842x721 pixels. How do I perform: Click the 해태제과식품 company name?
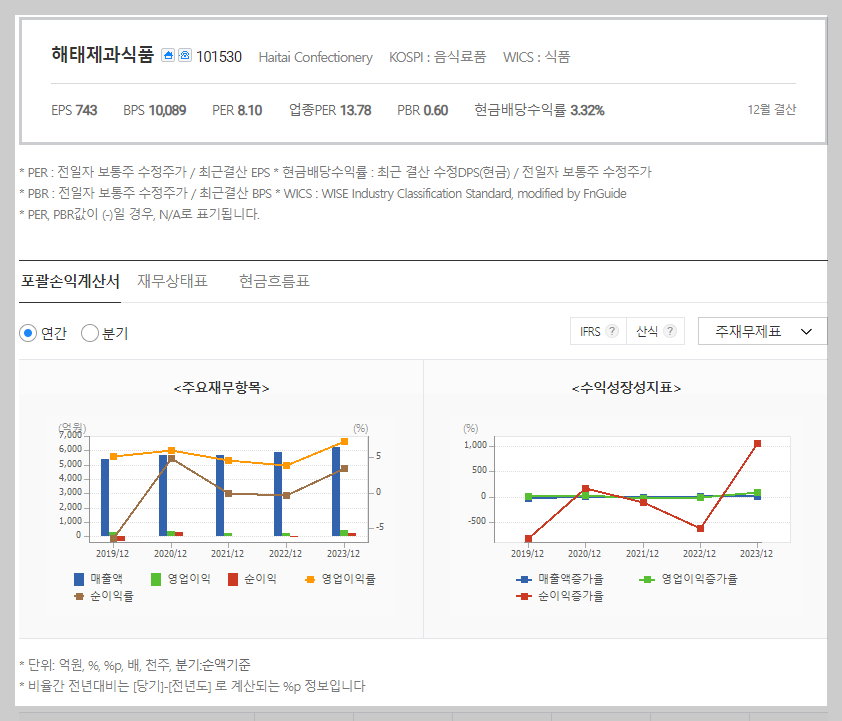[103, 55]
